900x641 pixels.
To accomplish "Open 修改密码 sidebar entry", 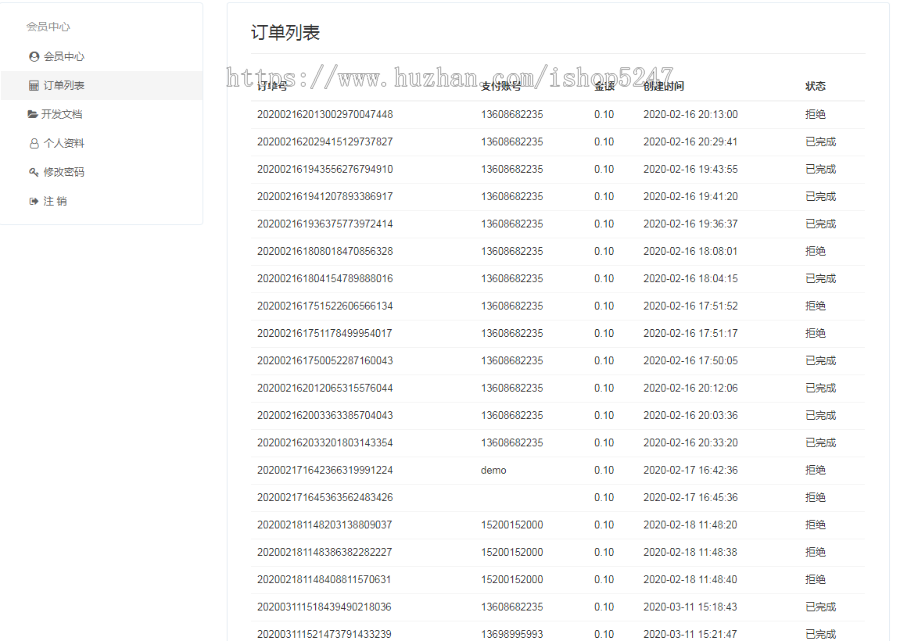I will point(64,172).
